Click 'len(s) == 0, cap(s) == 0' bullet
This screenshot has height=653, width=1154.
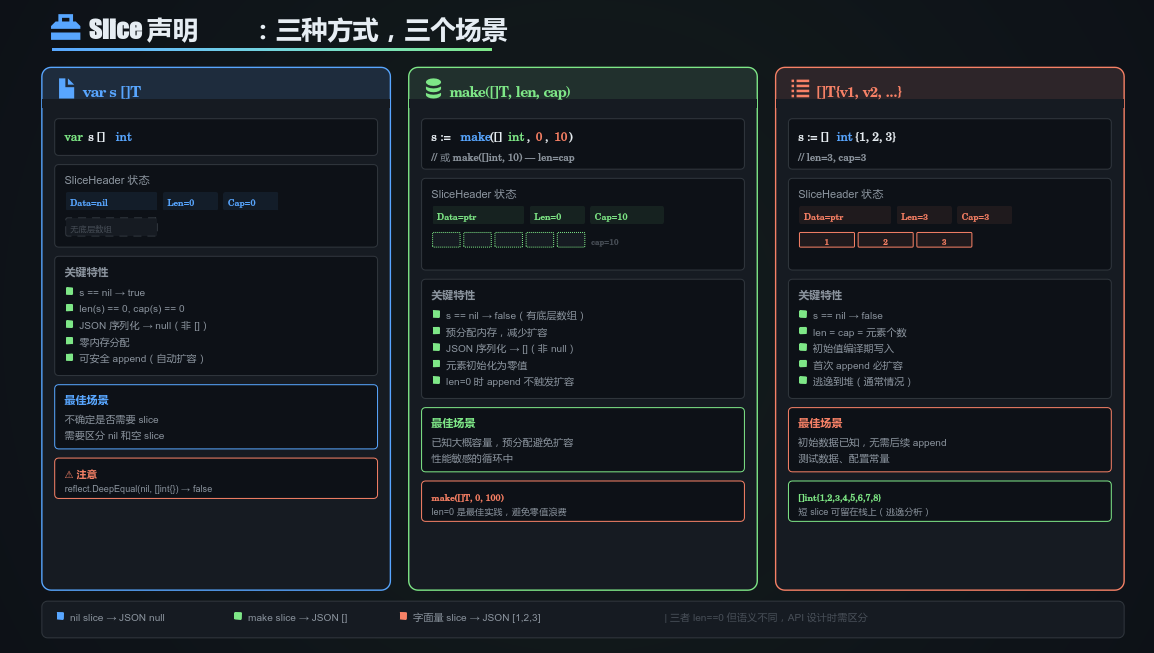coord(132,309)
